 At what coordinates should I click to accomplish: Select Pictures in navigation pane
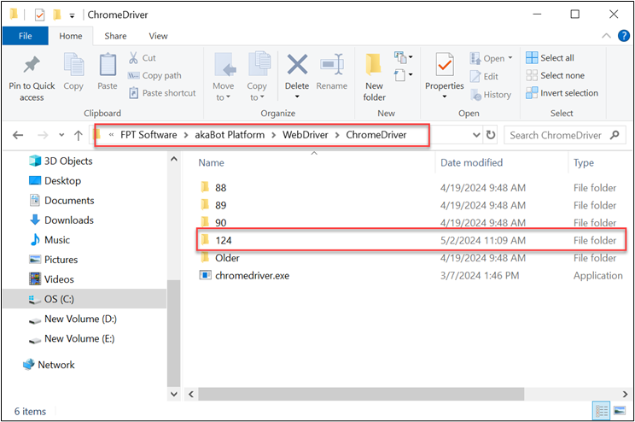point(53,260)
